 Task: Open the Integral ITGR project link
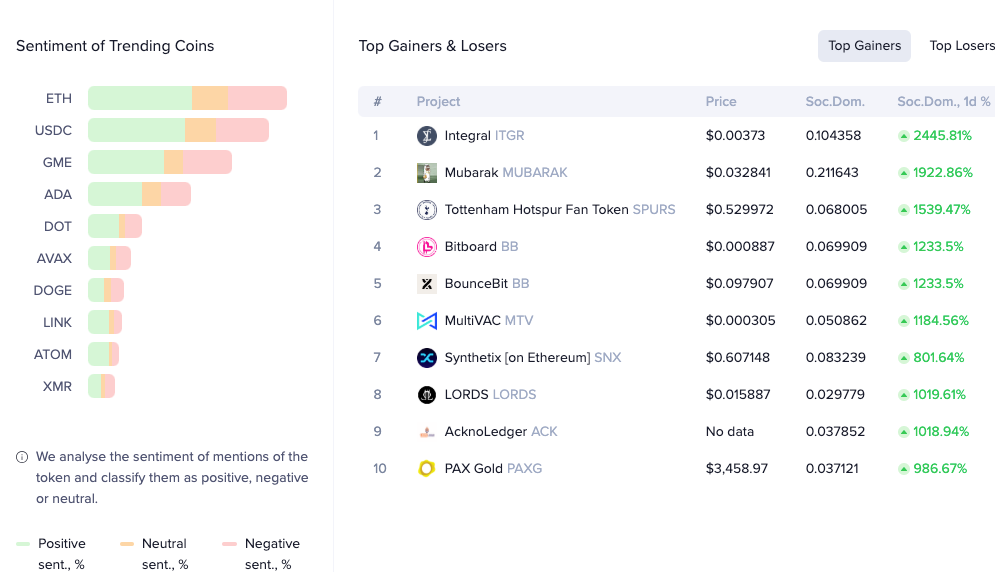tap(484, 135)
